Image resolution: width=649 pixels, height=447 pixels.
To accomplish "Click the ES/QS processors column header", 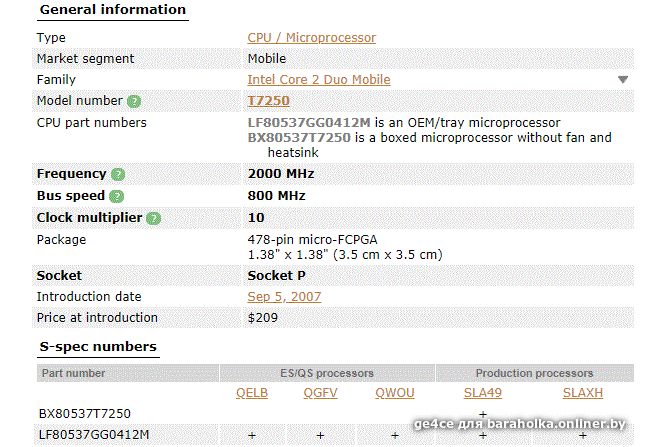I will click(327, 373).
